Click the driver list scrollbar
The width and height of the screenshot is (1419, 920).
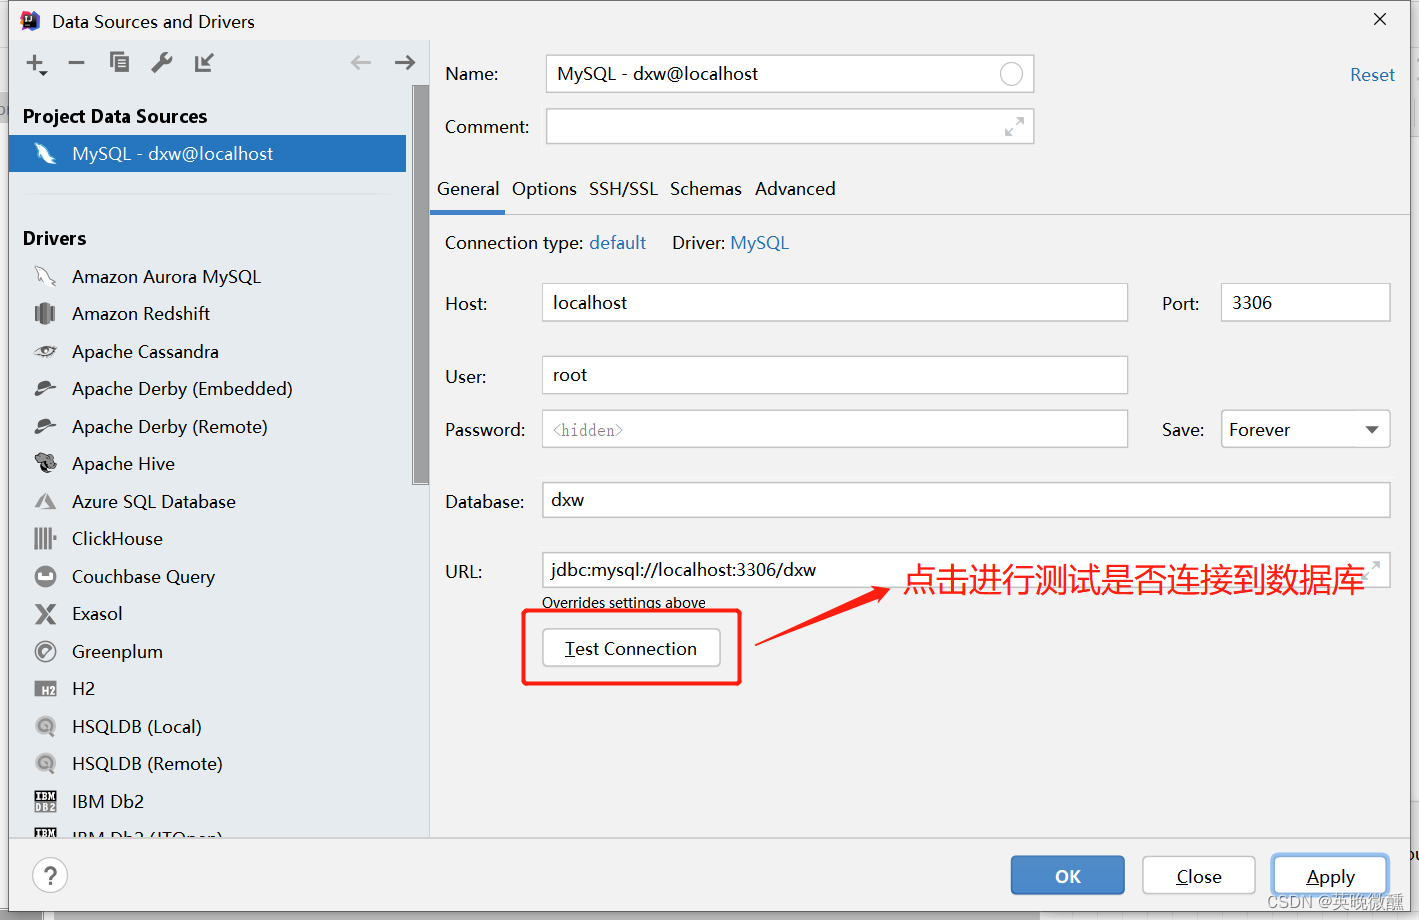click(420, 285)
